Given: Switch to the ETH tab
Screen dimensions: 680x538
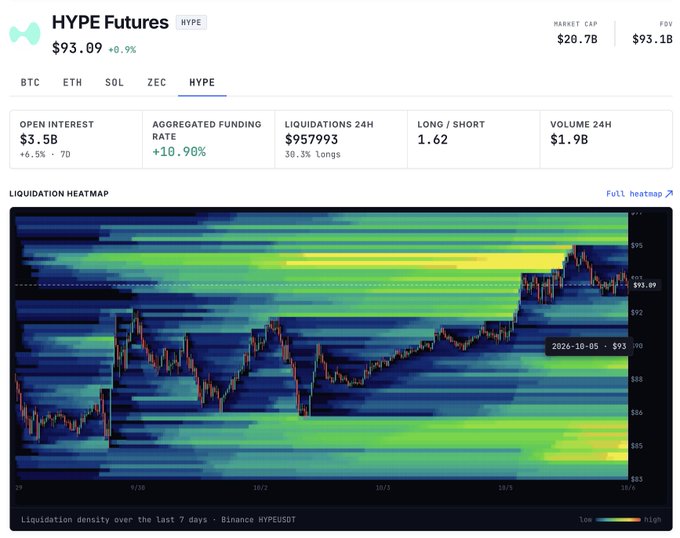Looking at the screenshot, I should tap(72, 82).
